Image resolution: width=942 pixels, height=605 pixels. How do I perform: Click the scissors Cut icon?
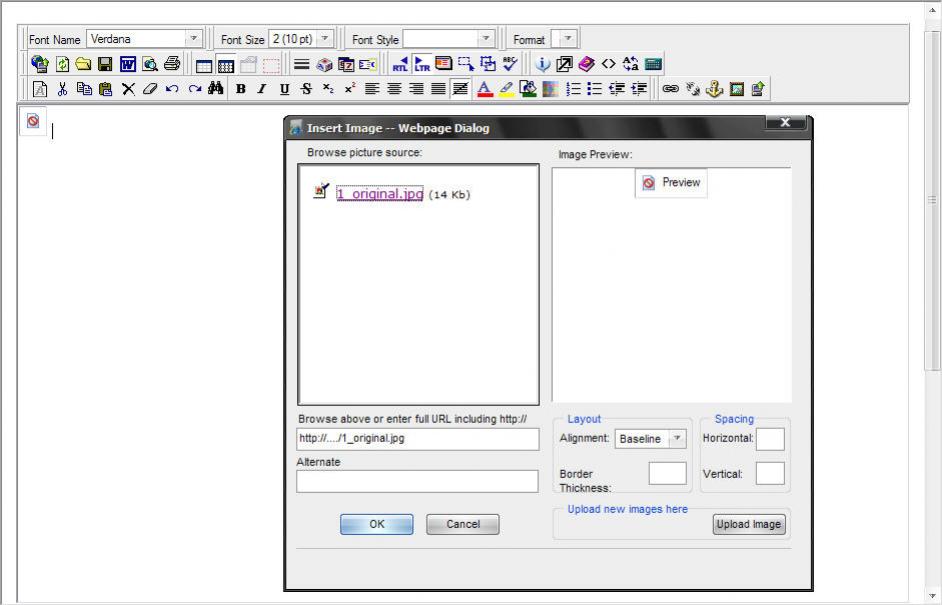click(62, 89)
